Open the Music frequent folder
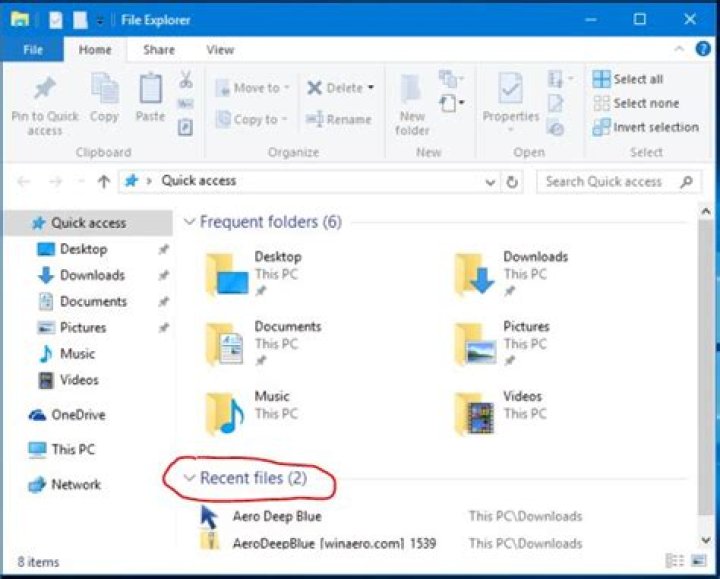This screenshot has width=720, height=579. (251, 413)
